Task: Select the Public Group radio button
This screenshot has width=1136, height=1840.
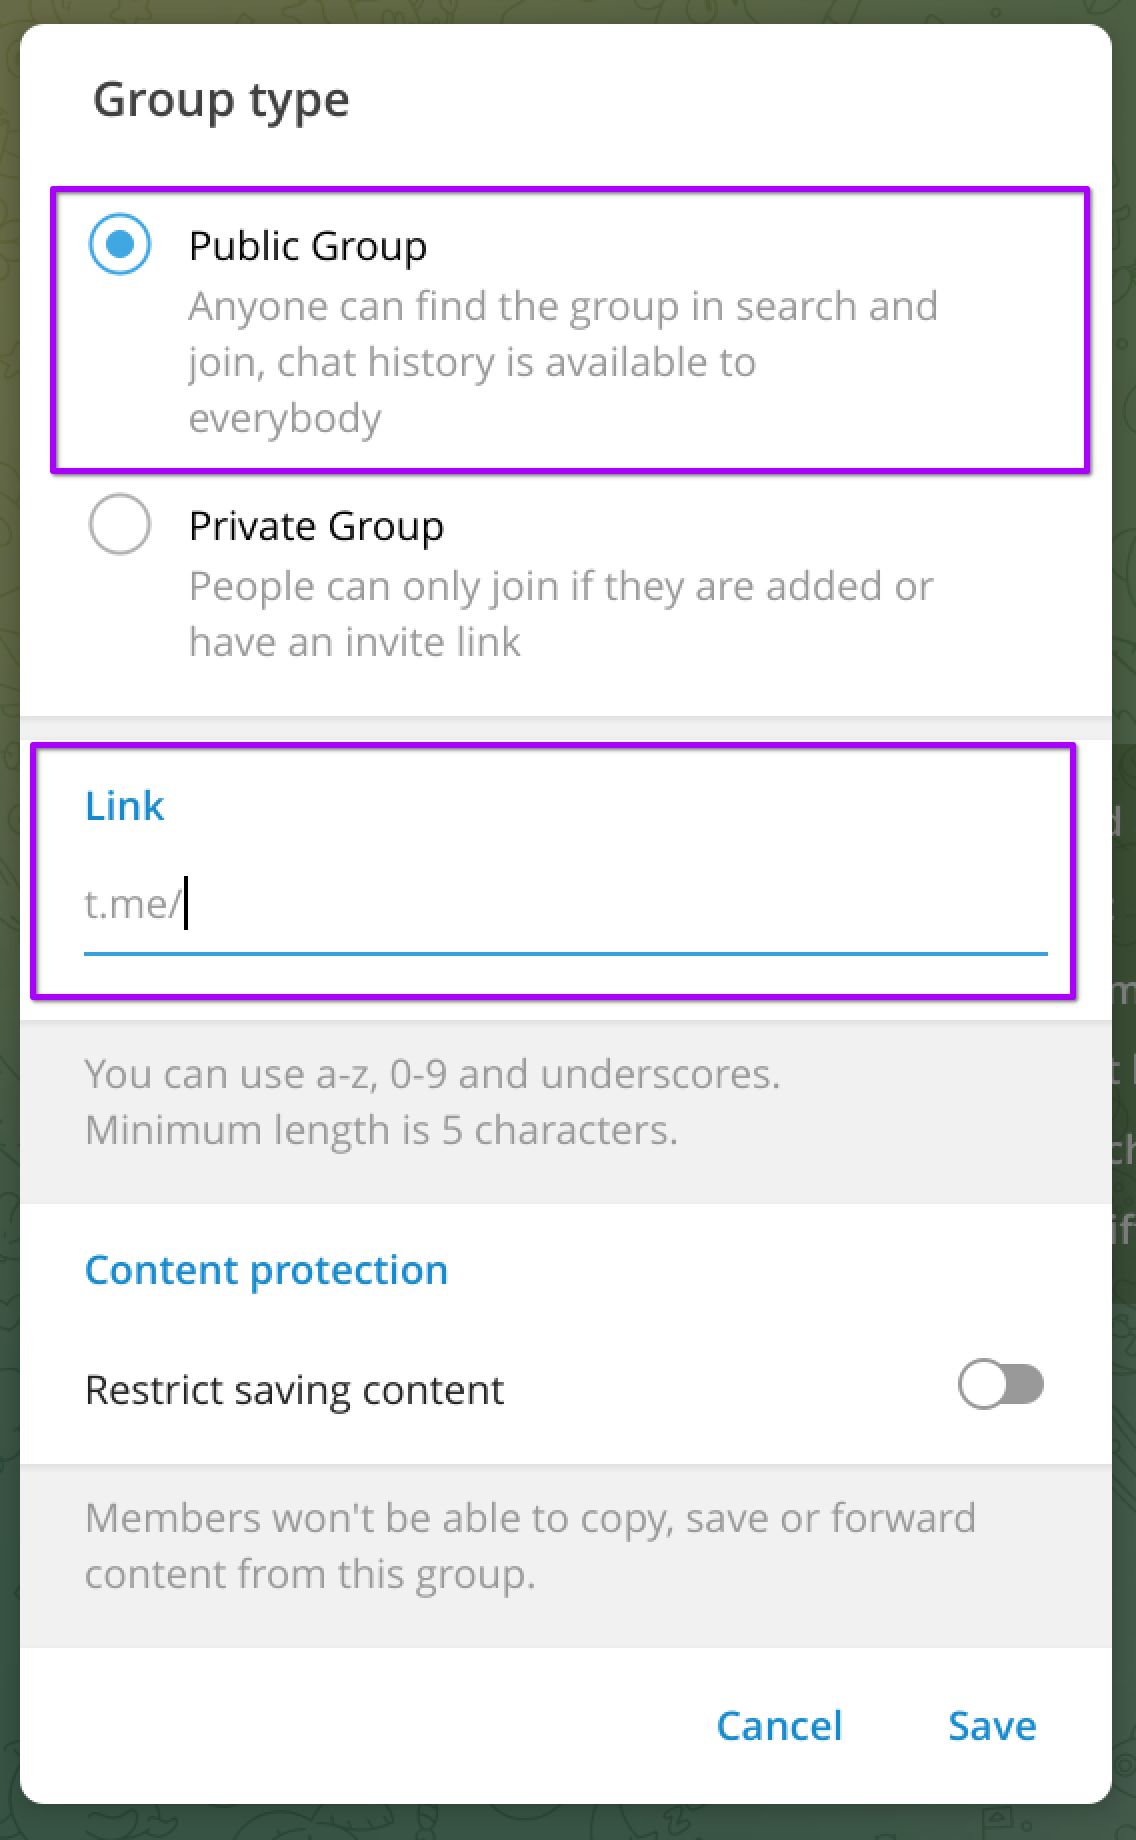Action: tap(120, 245)
